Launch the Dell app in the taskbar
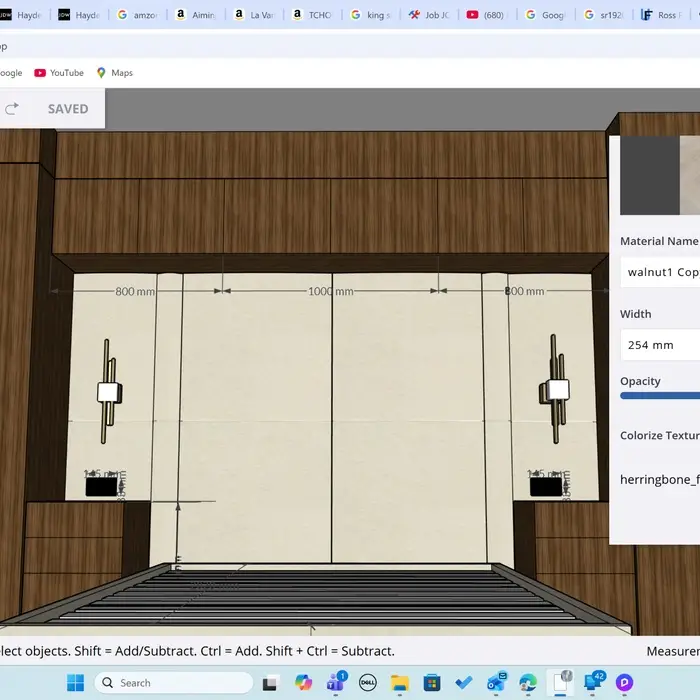This screenshot has height=700, width=700. [368, 683]
